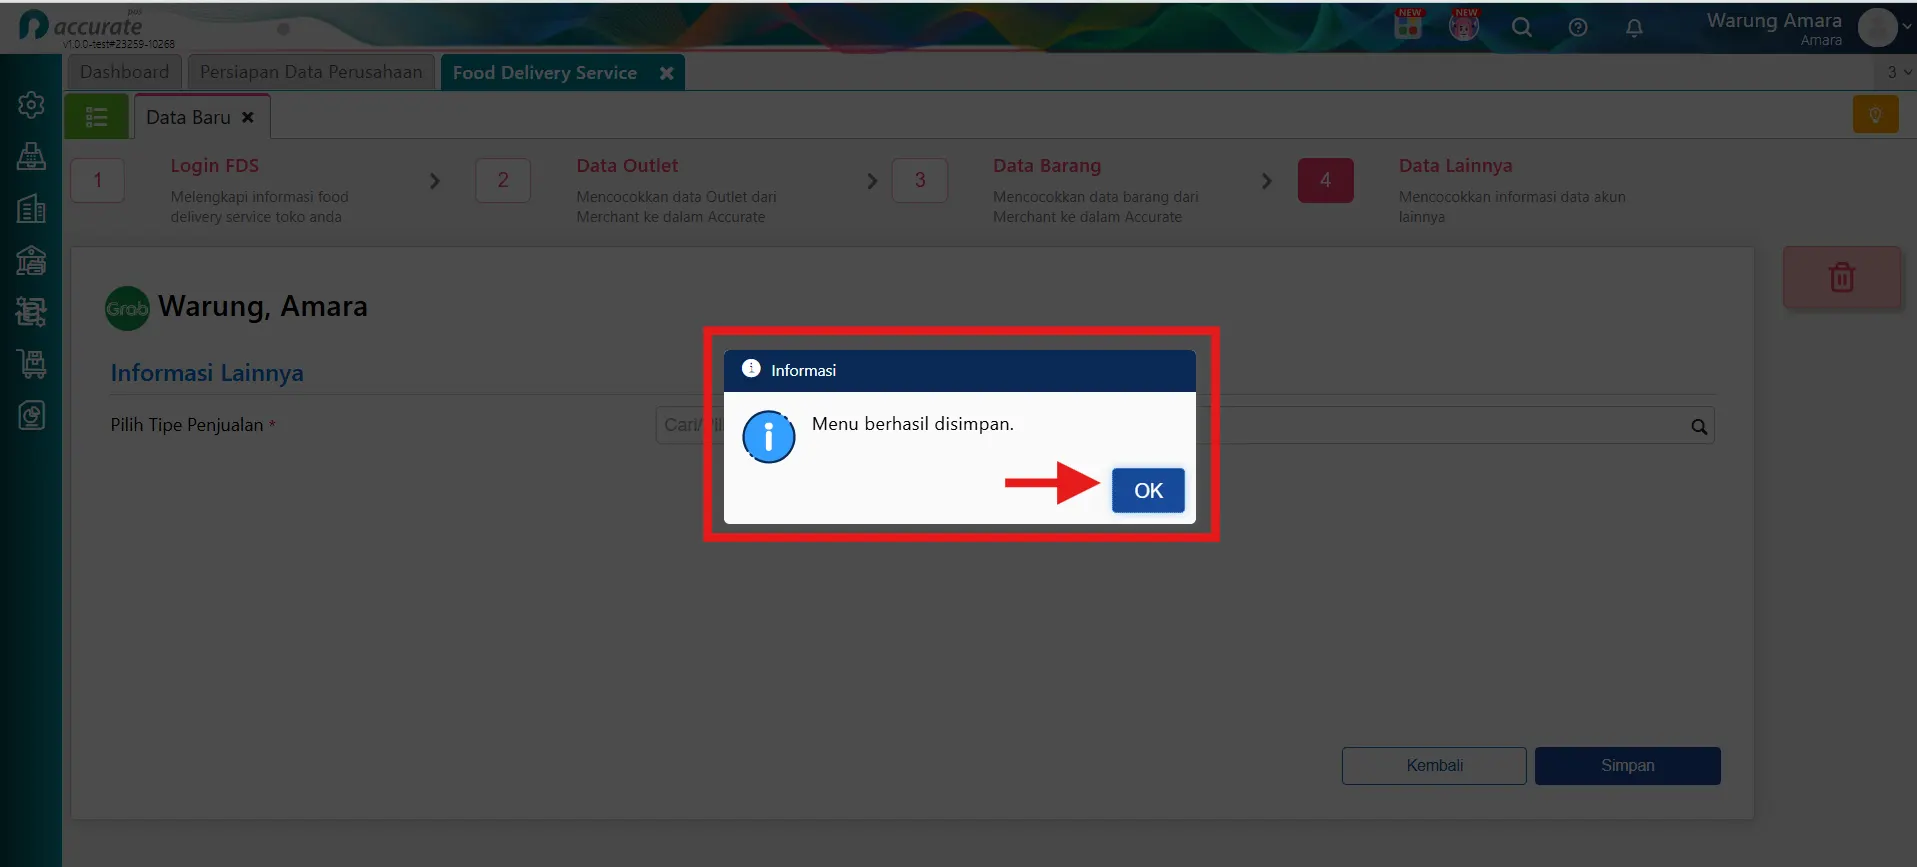Open the green list view icon
This screenshot has width=1917, height=867.
97,117
